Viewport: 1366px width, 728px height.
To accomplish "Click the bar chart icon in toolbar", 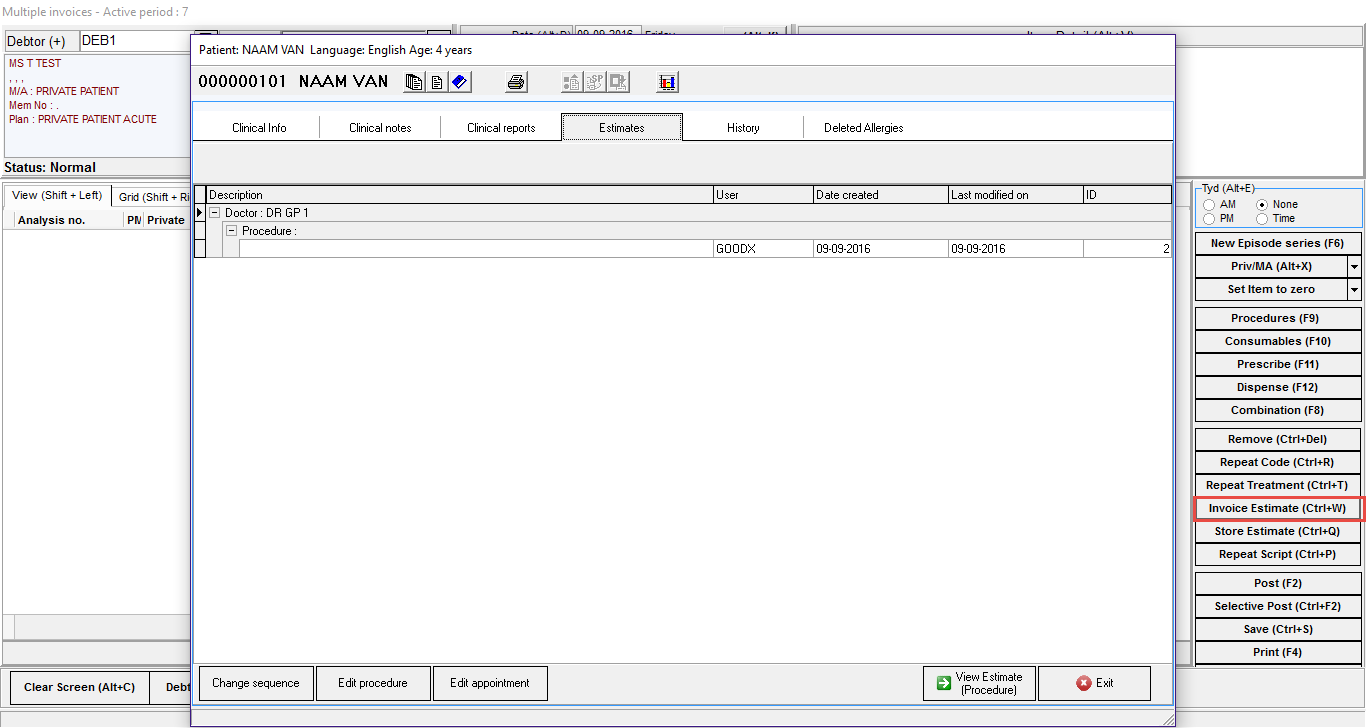I will (x=667, y=82).
